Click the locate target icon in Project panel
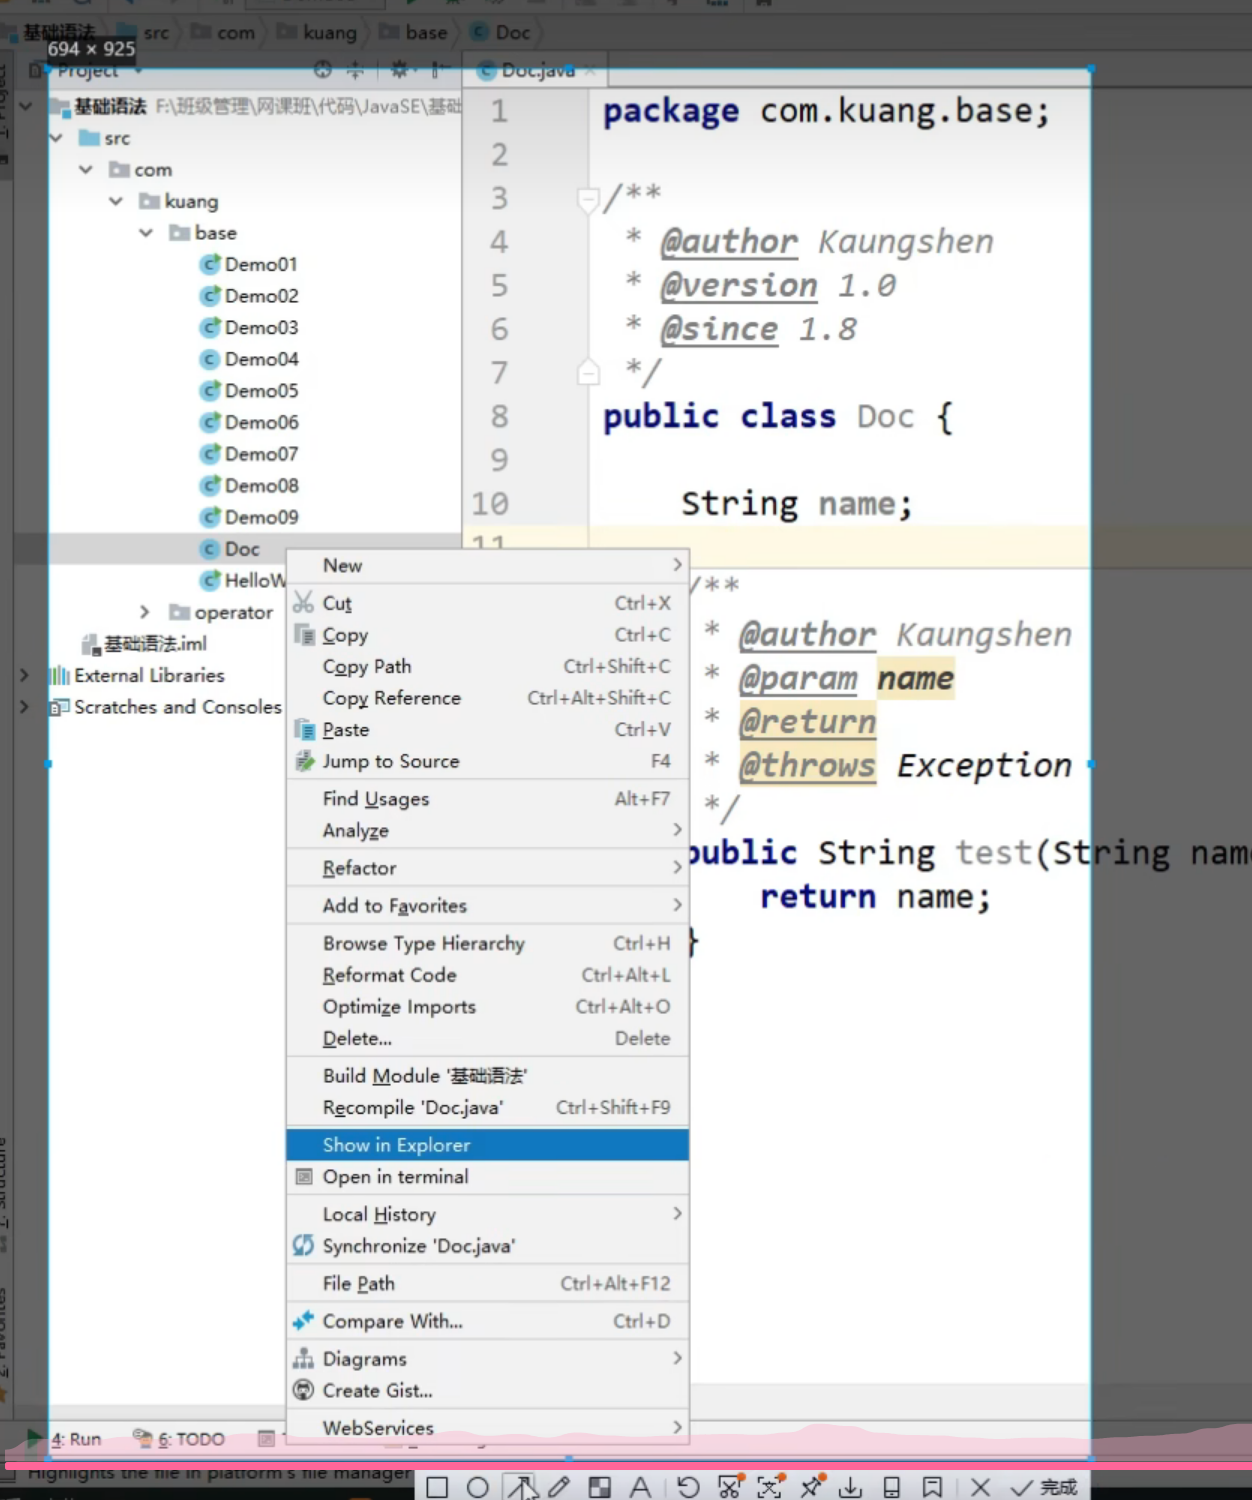The width and height of the screenshot is (1252, 1500). tap(322, 70)
